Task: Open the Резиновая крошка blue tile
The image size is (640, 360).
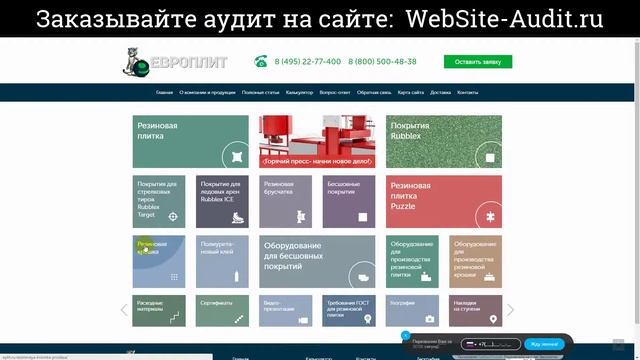Action: (159, 262)
